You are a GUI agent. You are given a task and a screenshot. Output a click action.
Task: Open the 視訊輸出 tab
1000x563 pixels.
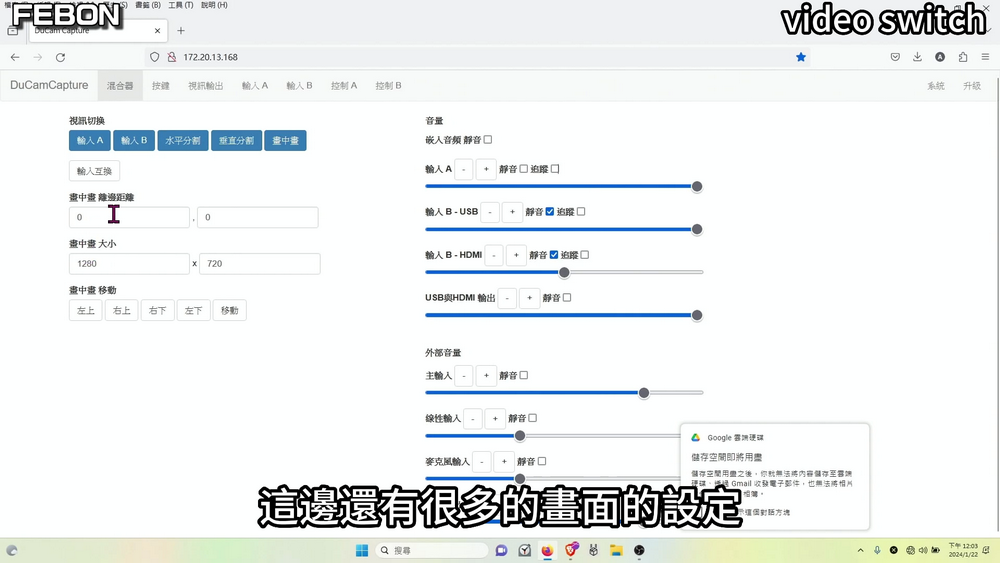(205, 85)
